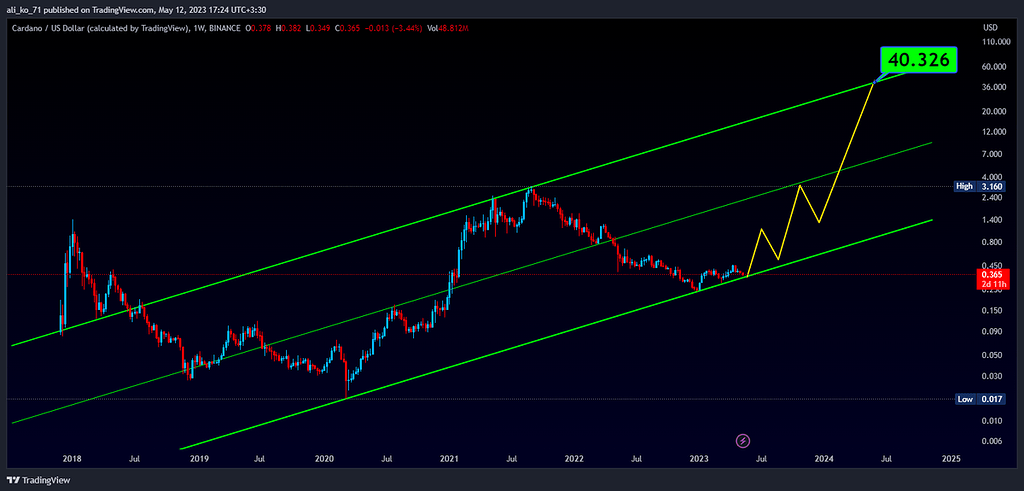Click the 2024 label on the time axis

coord(824,459)
